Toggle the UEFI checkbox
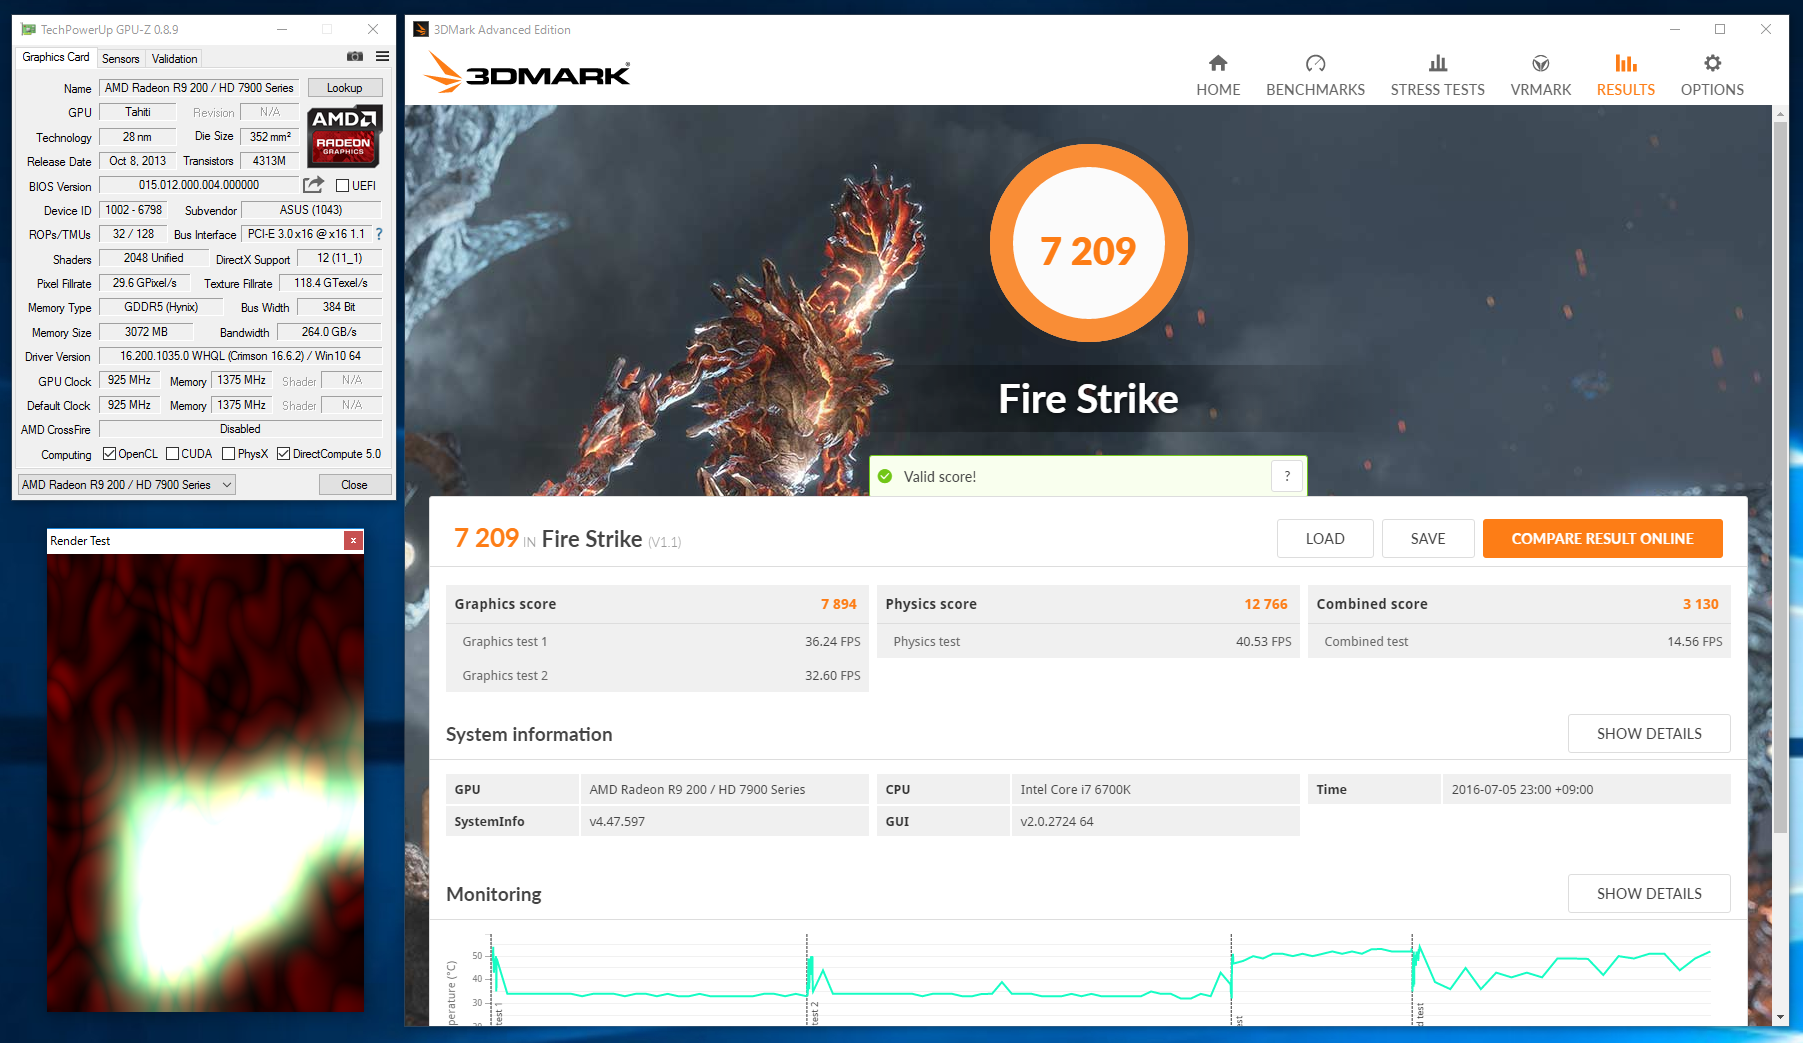 [342, 185]
